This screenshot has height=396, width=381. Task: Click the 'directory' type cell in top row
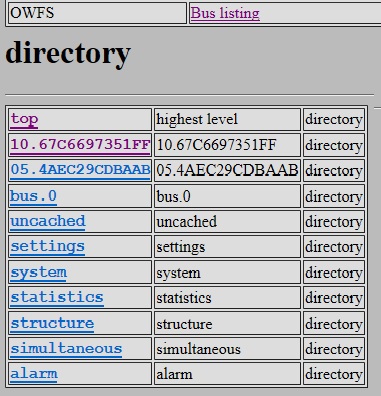pos(334,119)
